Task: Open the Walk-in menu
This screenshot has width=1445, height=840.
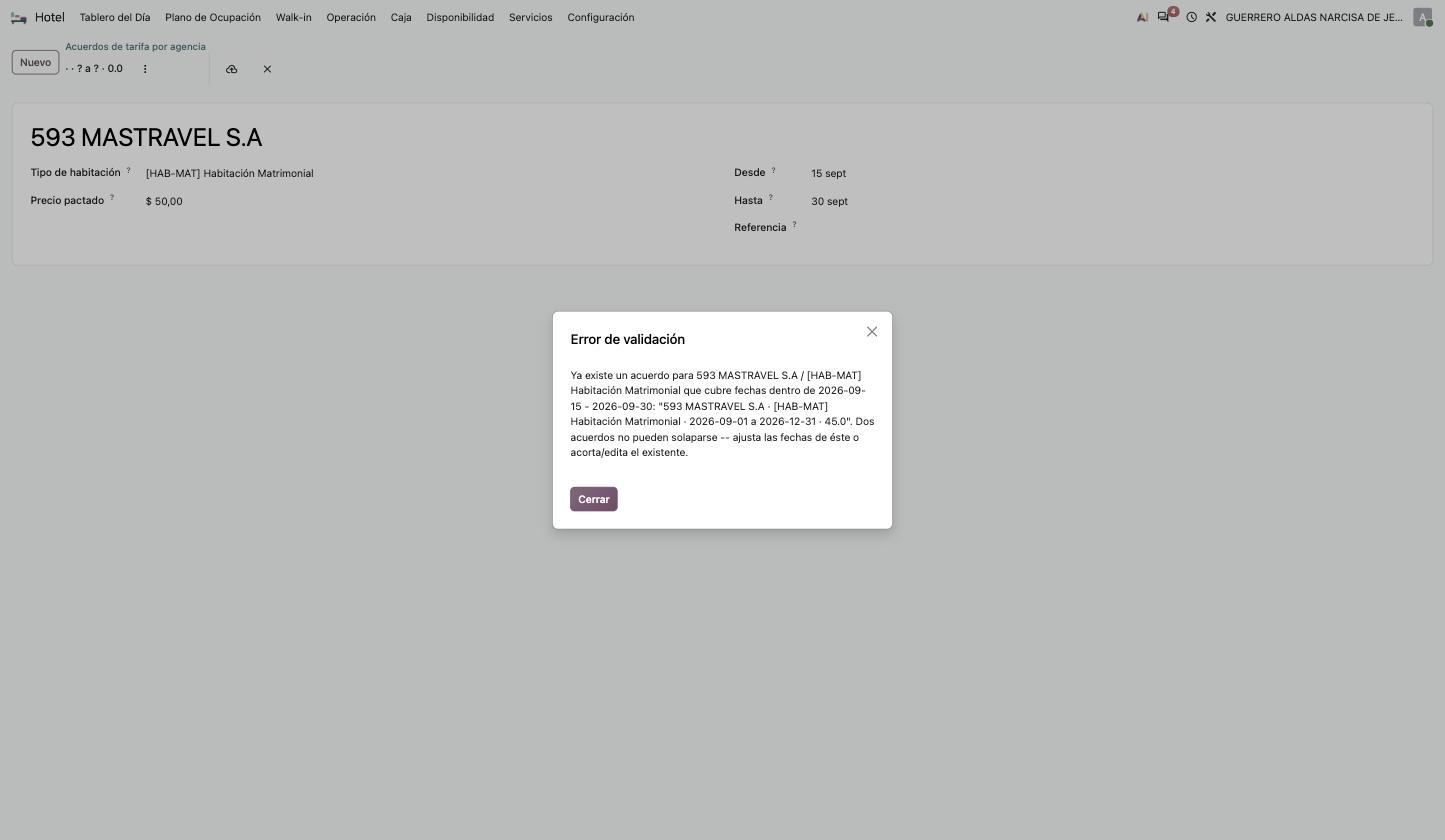Action: 294,17
